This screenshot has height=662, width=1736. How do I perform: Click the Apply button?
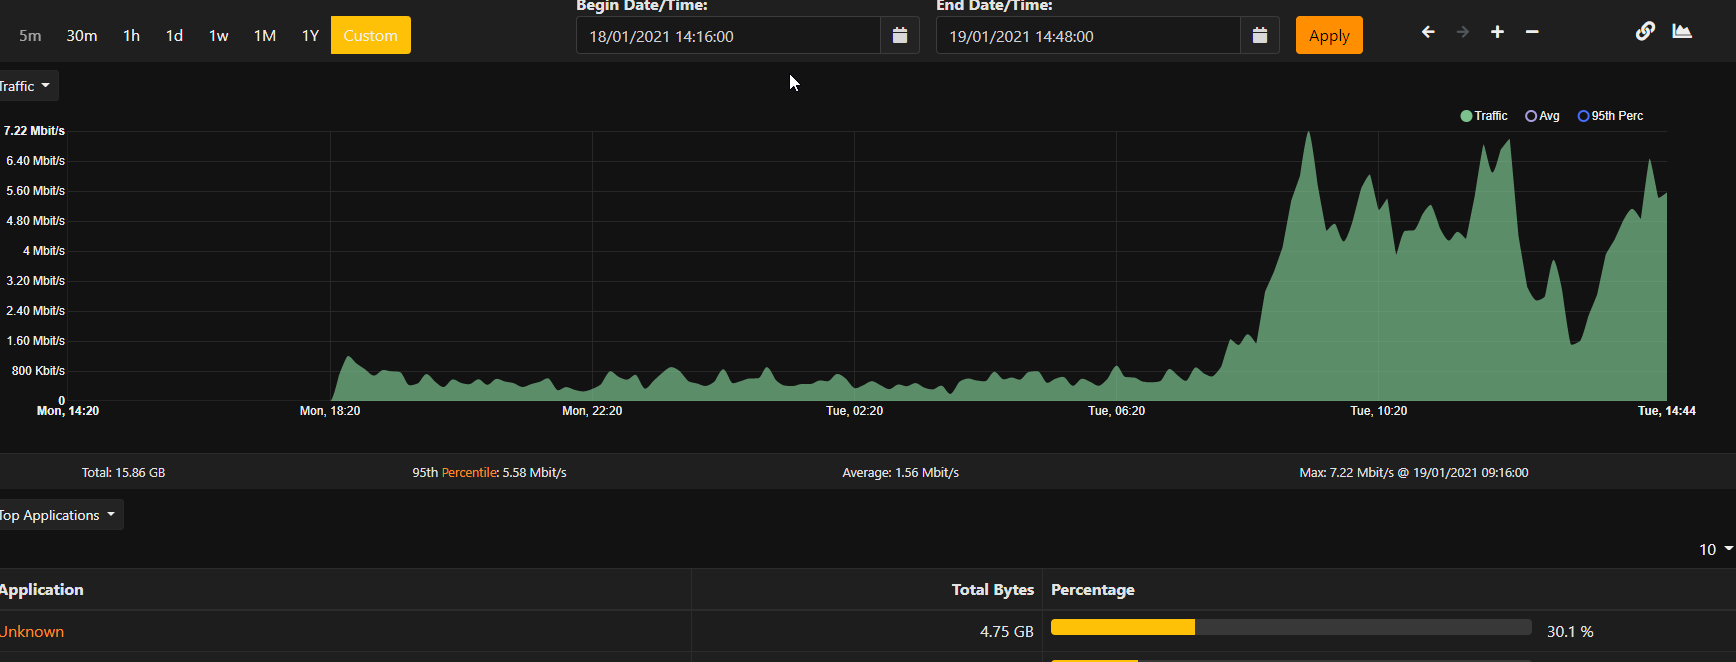point(1329,35)
